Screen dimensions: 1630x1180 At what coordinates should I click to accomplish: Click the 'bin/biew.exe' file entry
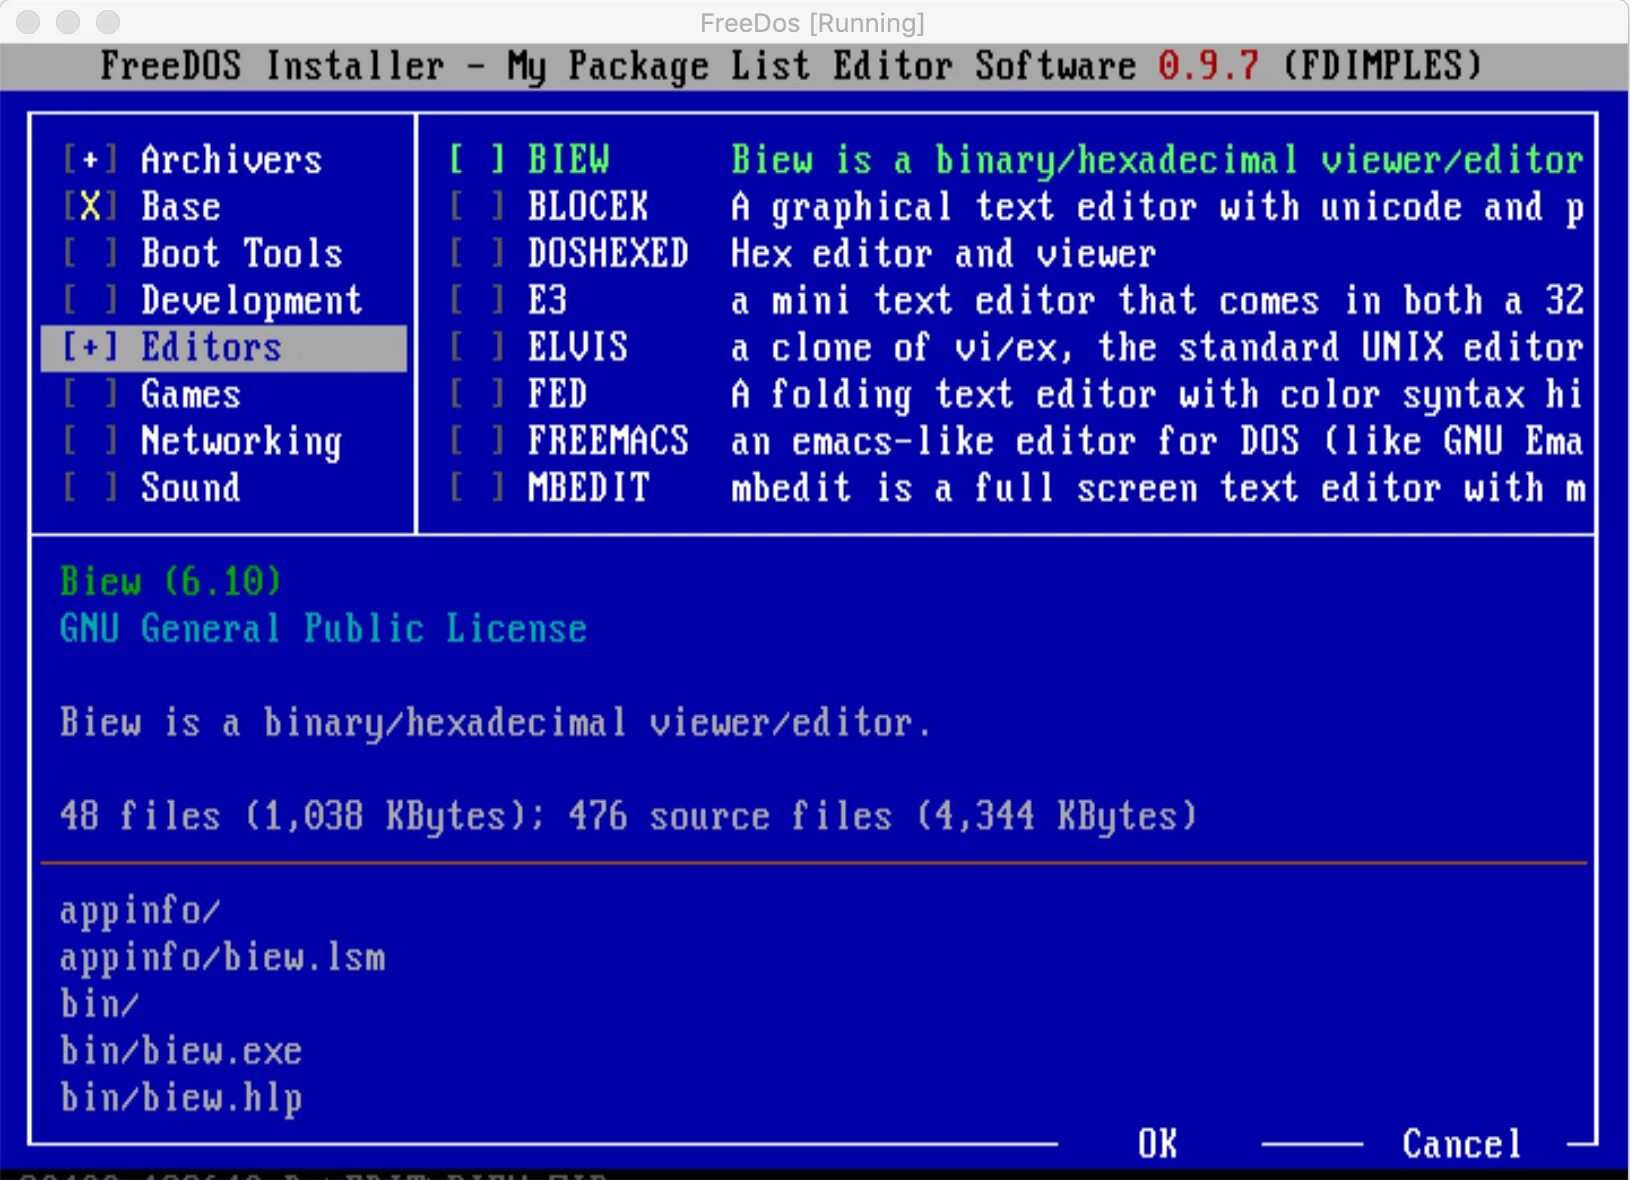(181, 1052)
